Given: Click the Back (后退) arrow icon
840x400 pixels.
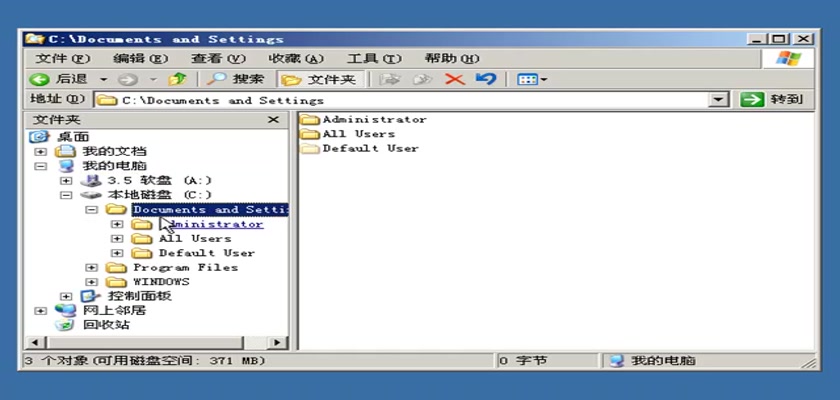Looking at the screenshot, I should point(40,79).
